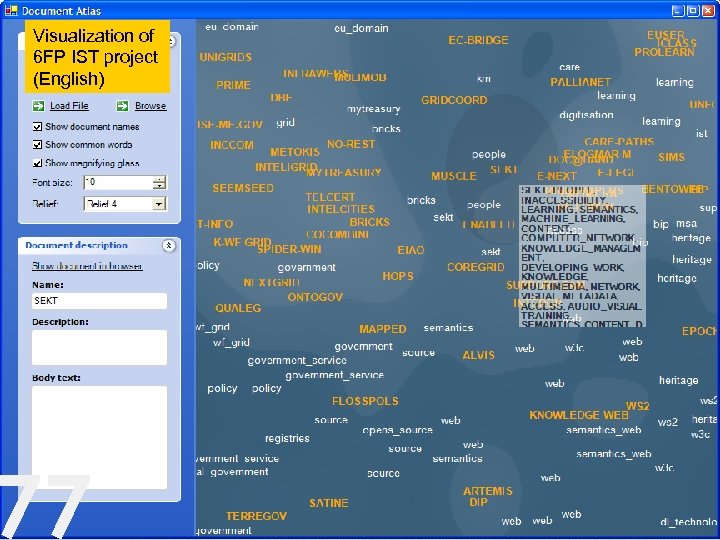Select the DIP document label
The width and height of the screenshot is (720, 540).
click(478, 502)
